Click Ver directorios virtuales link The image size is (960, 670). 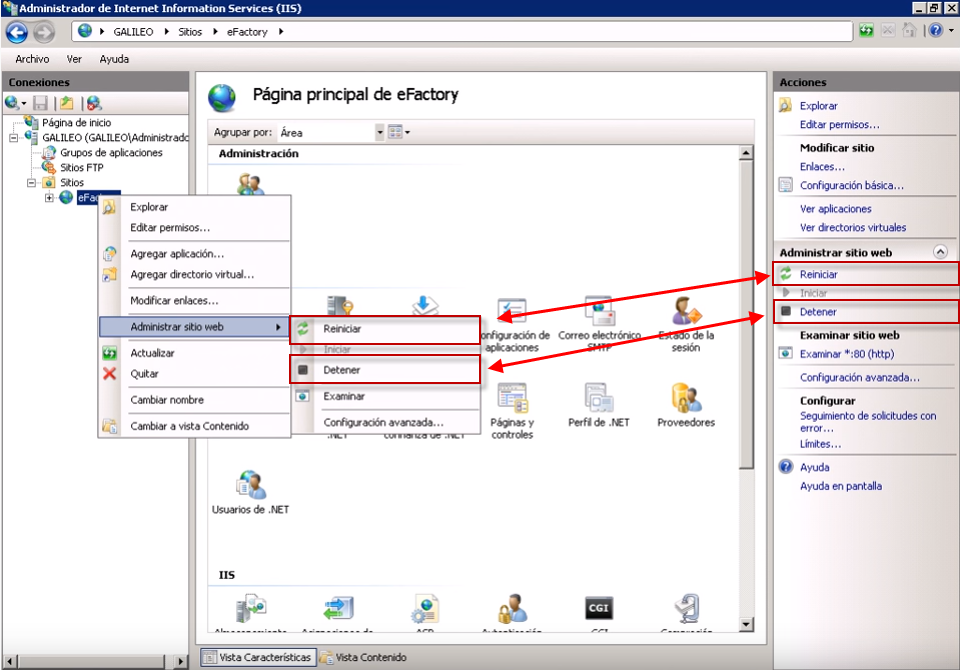click(853, 227)
